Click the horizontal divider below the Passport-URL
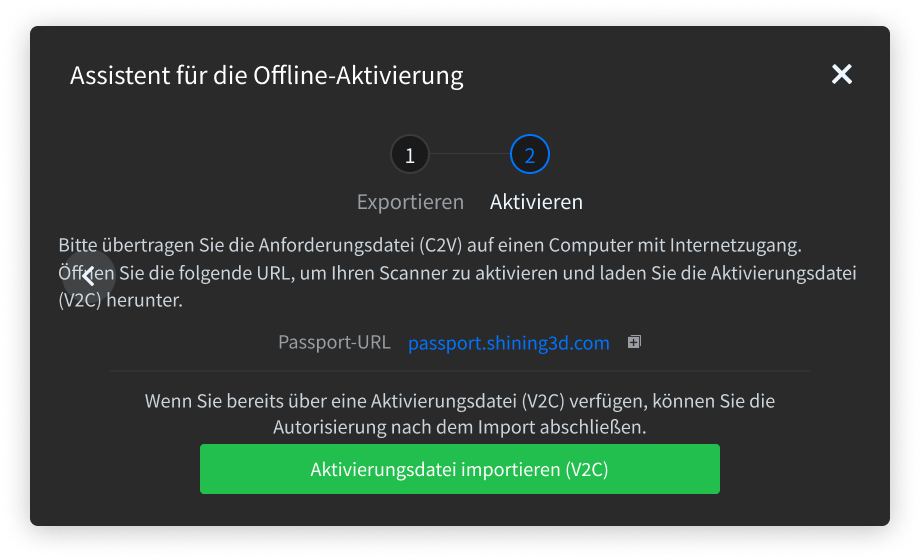 click(x=459, y=371)
